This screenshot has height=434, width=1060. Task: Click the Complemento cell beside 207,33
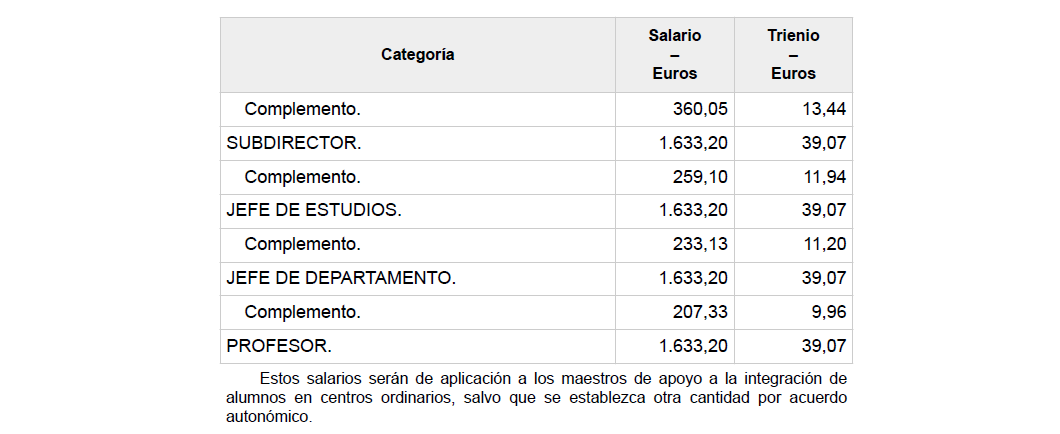[x=302, y=312]
